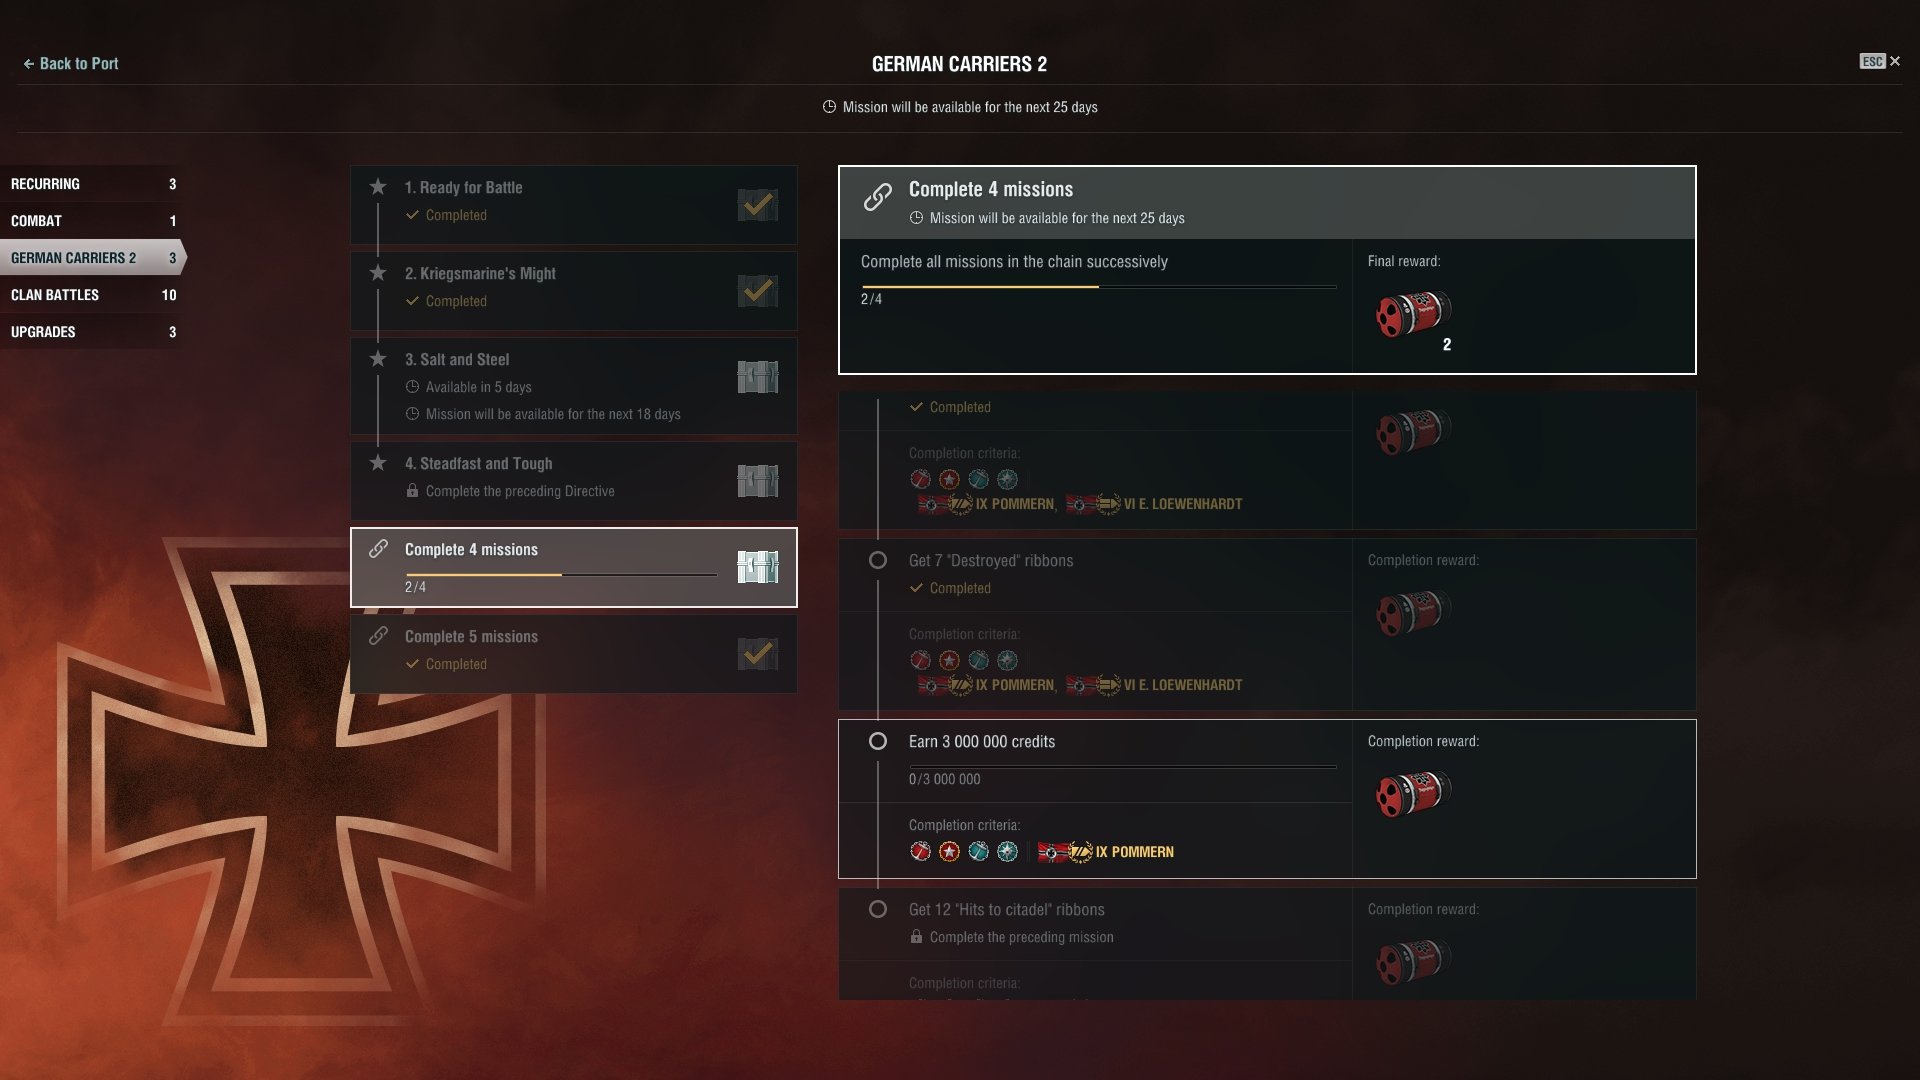The width and height of the screenshot is (1920, 1080).
Task: Open the Combat missions category
Action: tap(92, 221)
